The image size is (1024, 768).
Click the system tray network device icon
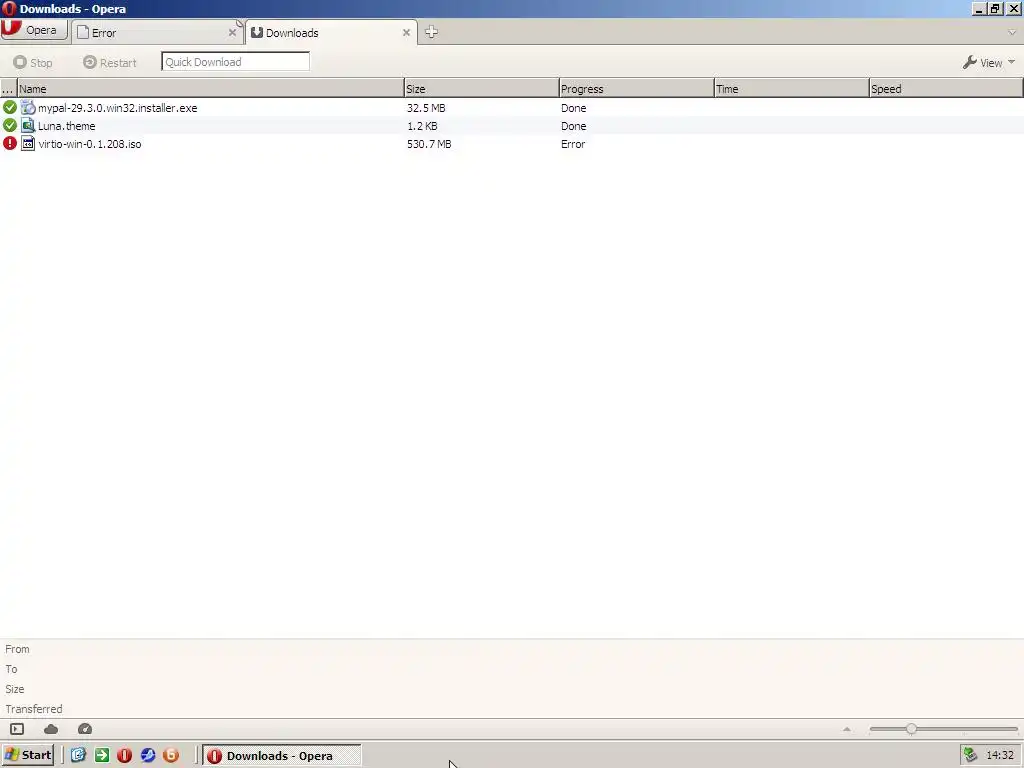970,756
